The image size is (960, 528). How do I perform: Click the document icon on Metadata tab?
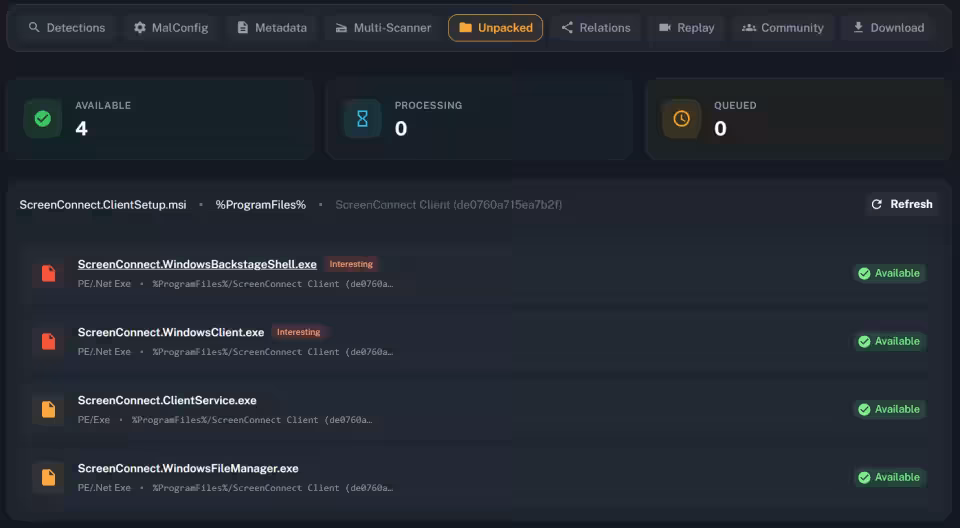(243, 28)
